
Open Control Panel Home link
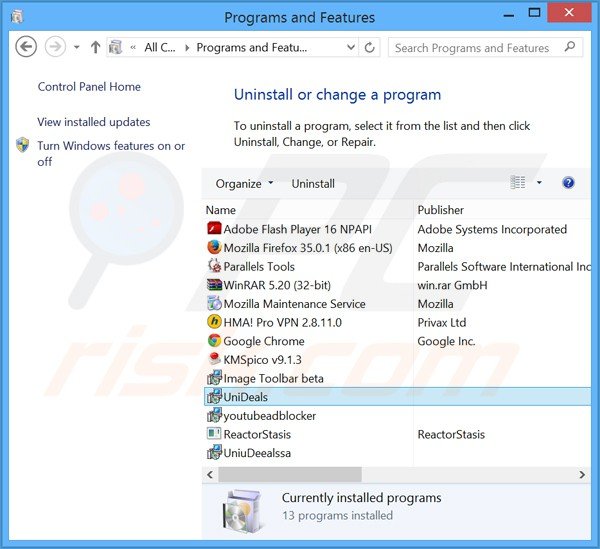[89, 87]
